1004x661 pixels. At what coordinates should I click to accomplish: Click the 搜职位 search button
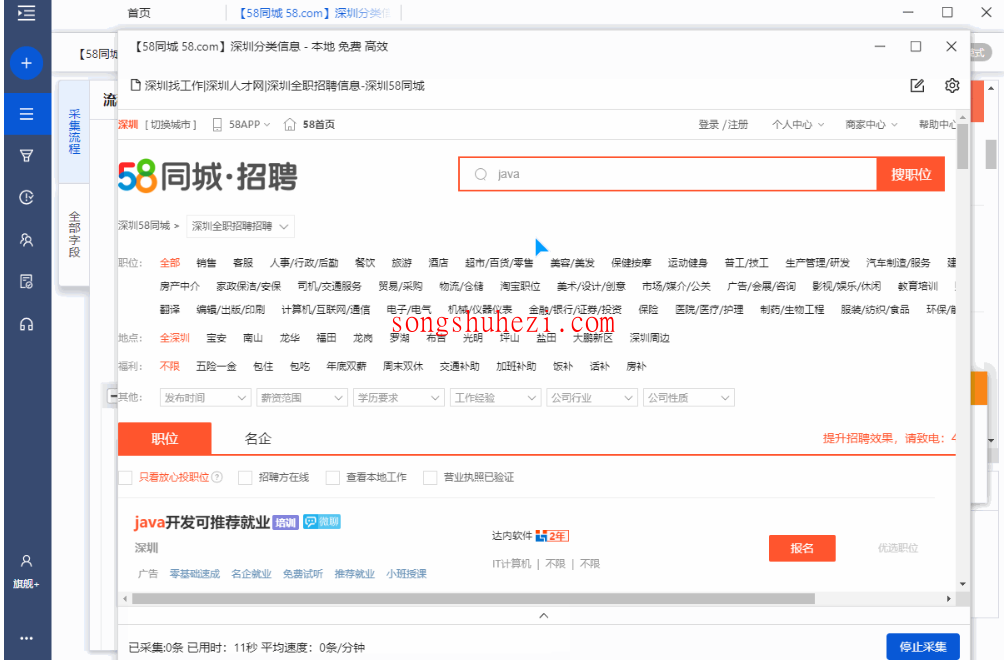coord(911,174)
